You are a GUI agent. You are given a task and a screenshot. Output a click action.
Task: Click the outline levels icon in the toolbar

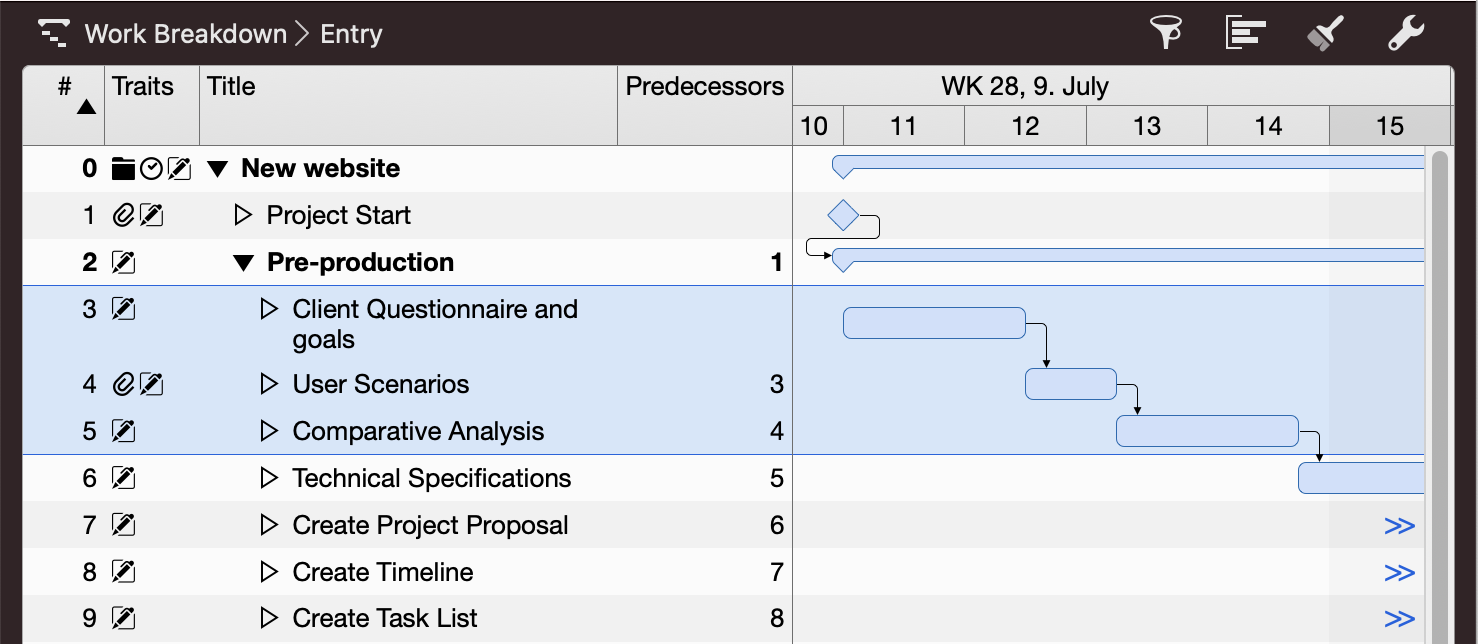coord(1245,33)
